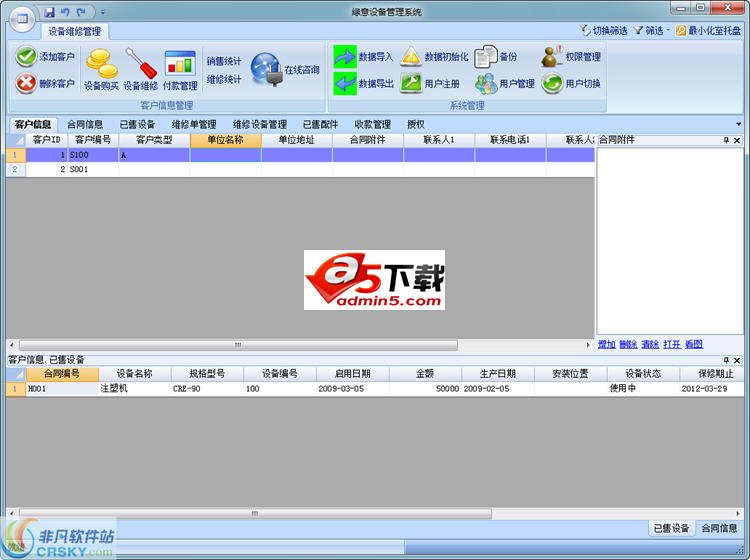Click the round application menu button
Viewport: 750px width, 560px height.
tap(22, 20)
